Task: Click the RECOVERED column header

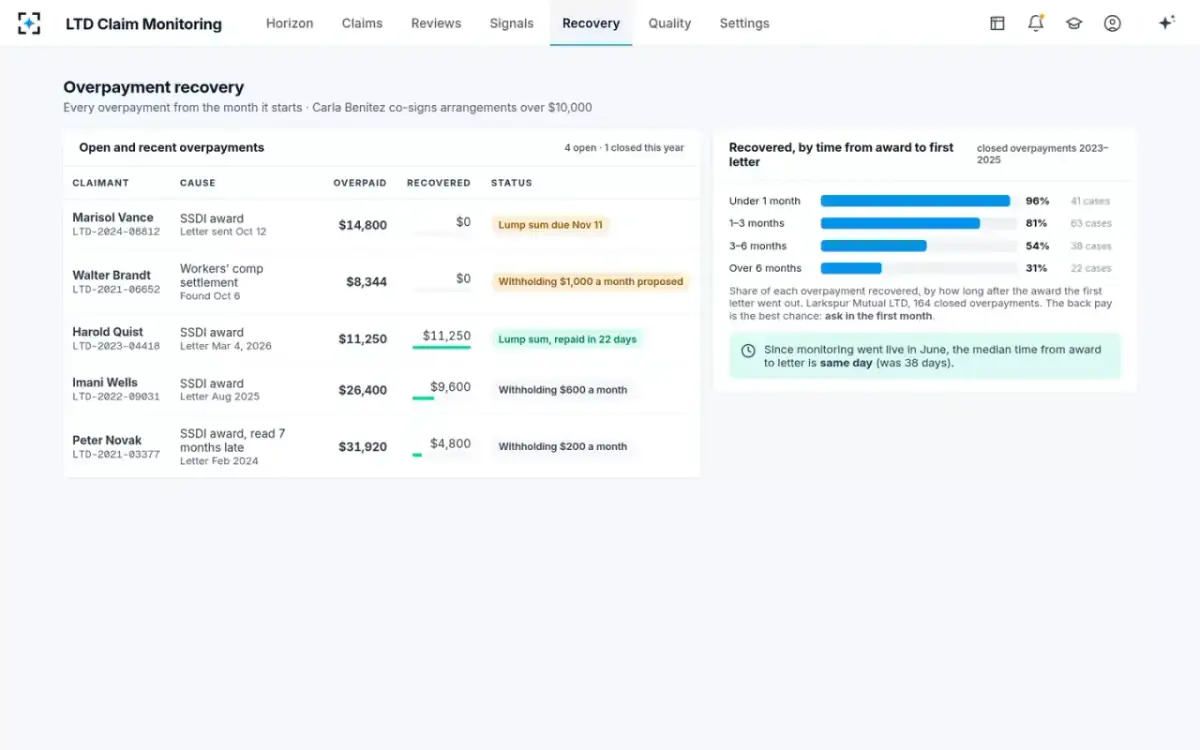Action: click(439, 183)
